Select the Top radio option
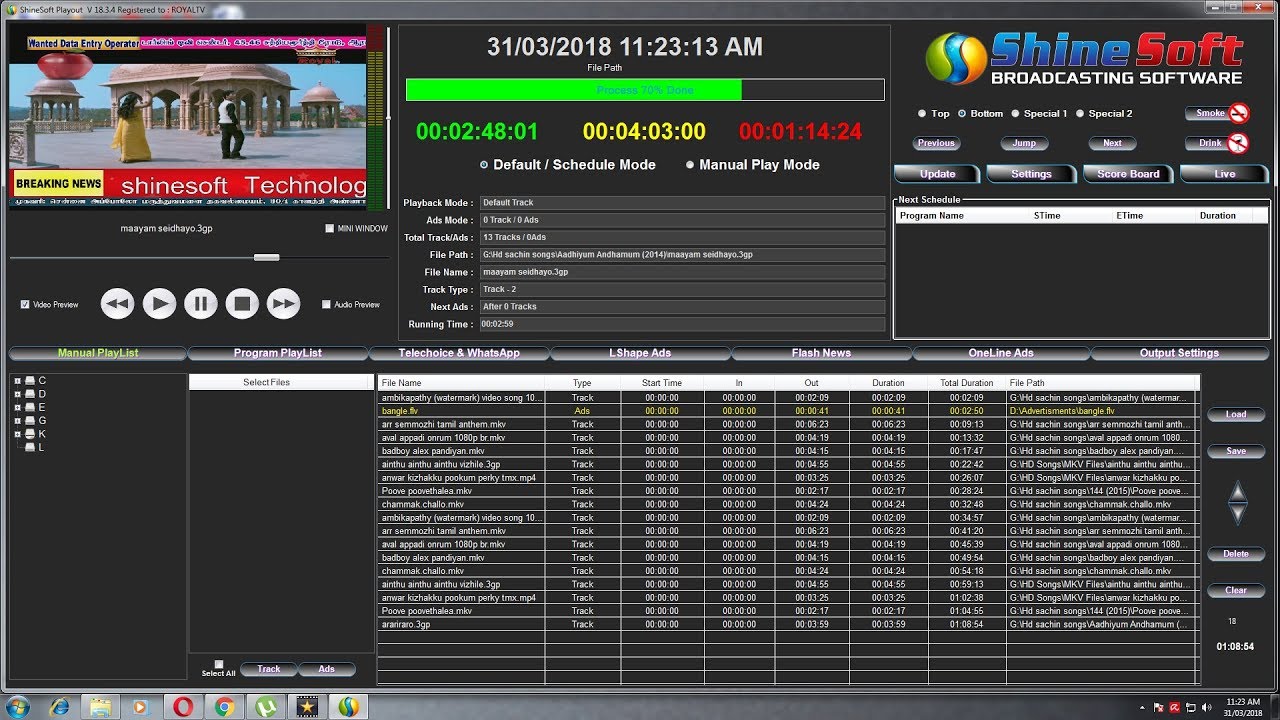This screenshot has width=1280, height=720. [922, 114]
